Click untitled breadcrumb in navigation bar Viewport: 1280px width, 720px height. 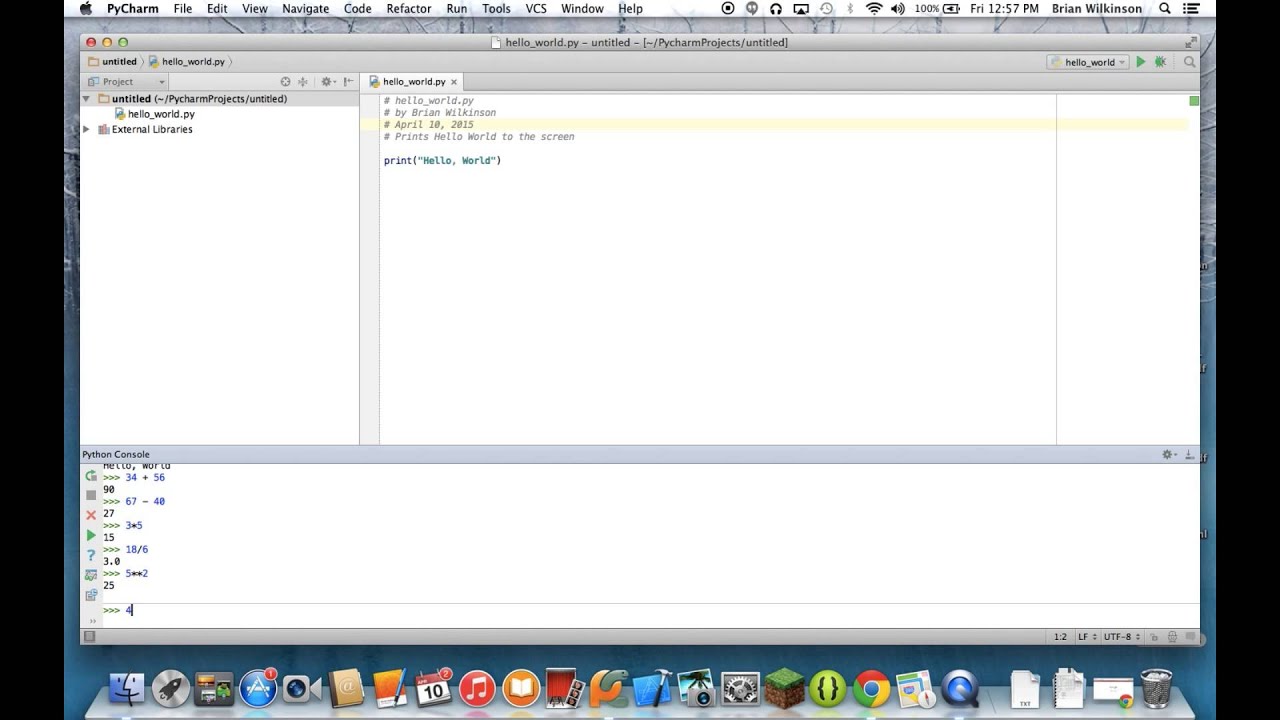119,62
